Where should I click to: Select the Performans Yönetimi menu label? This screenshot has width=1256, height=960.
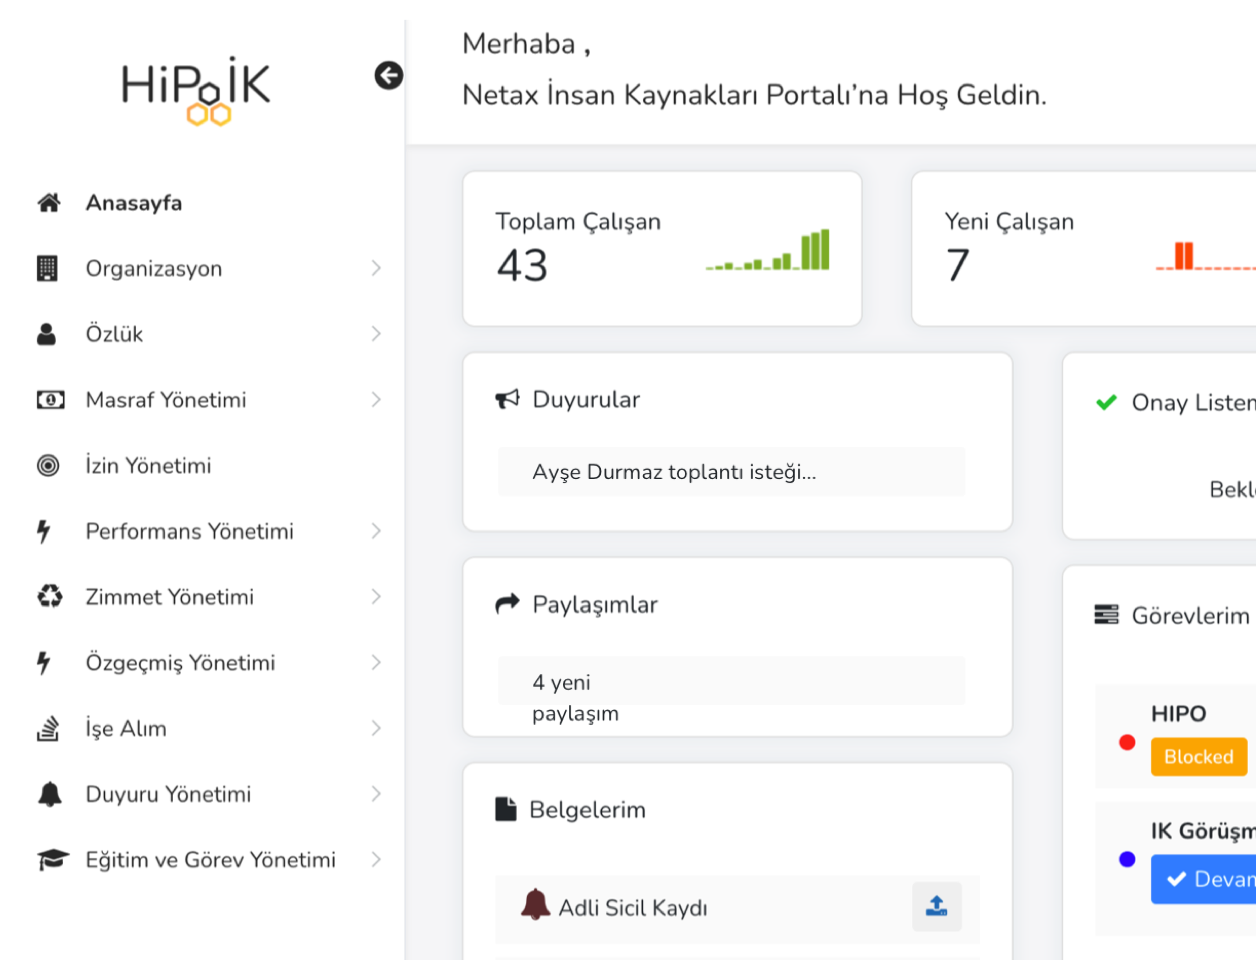190,531
